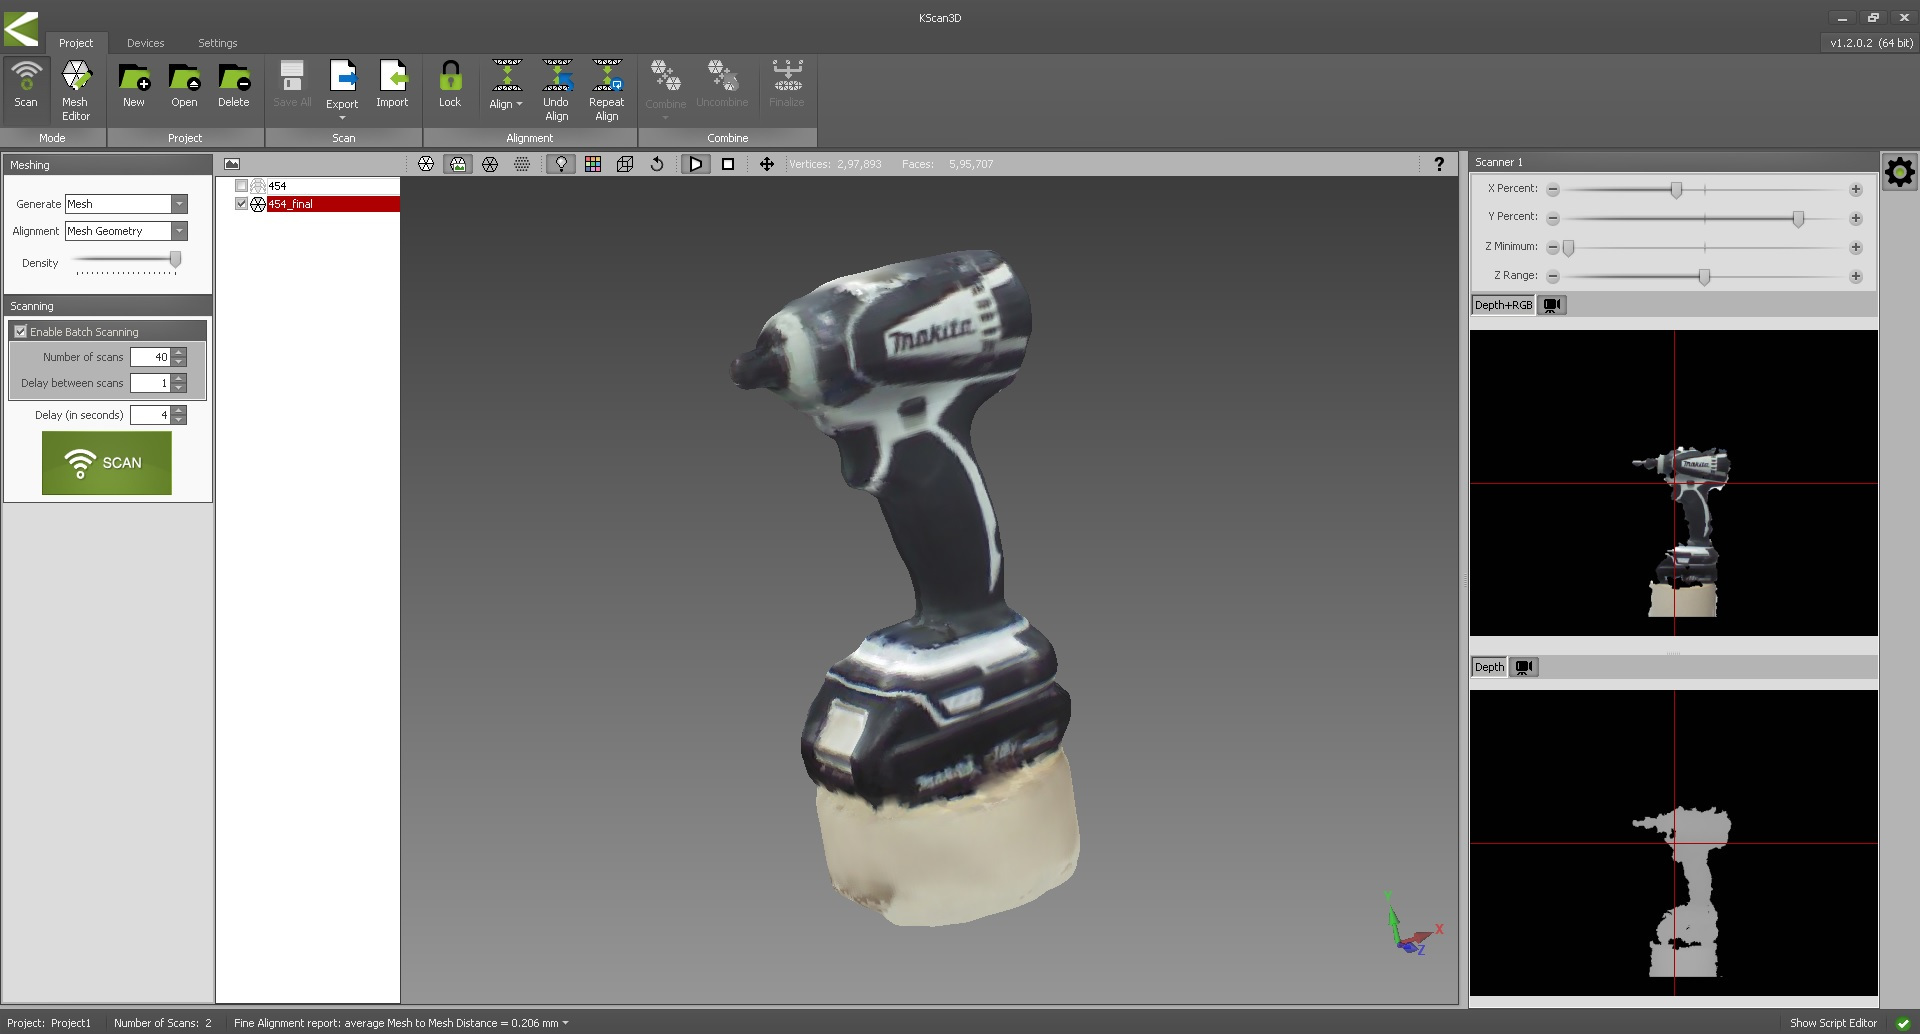Toggle the viewport lighting bulb
1920x1034 pixels.
tap(562, 164)
